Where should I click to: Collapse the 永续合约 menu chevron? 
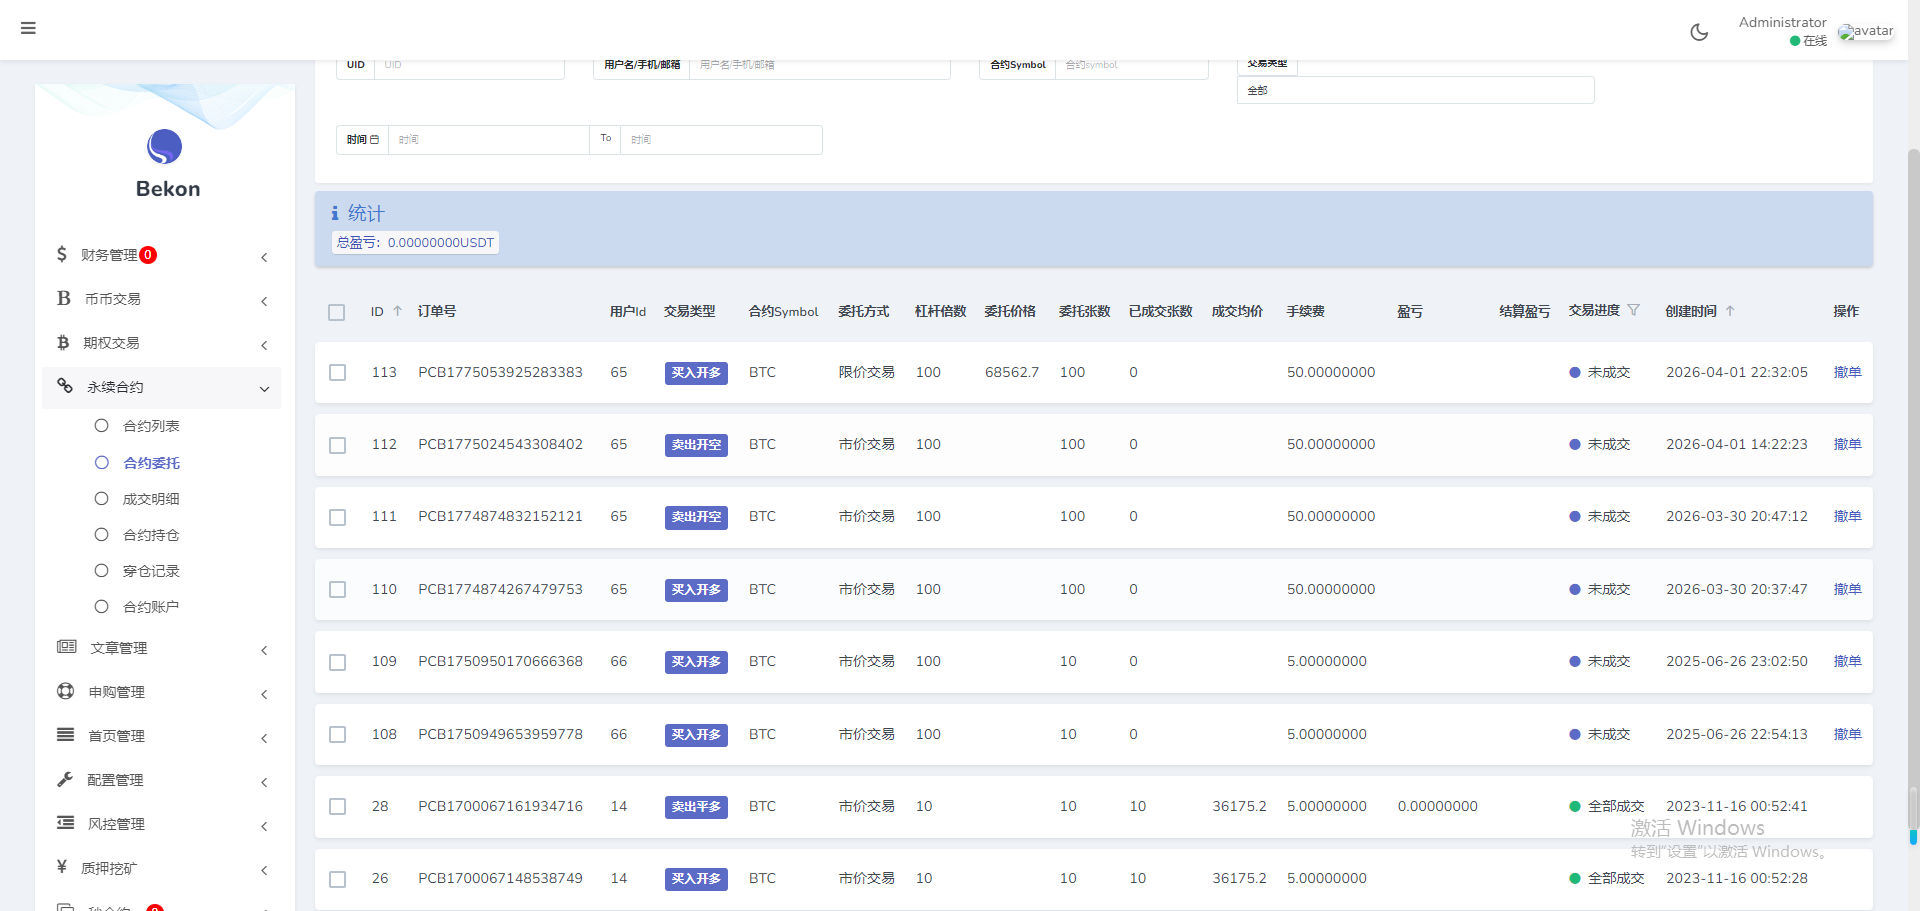264,389
